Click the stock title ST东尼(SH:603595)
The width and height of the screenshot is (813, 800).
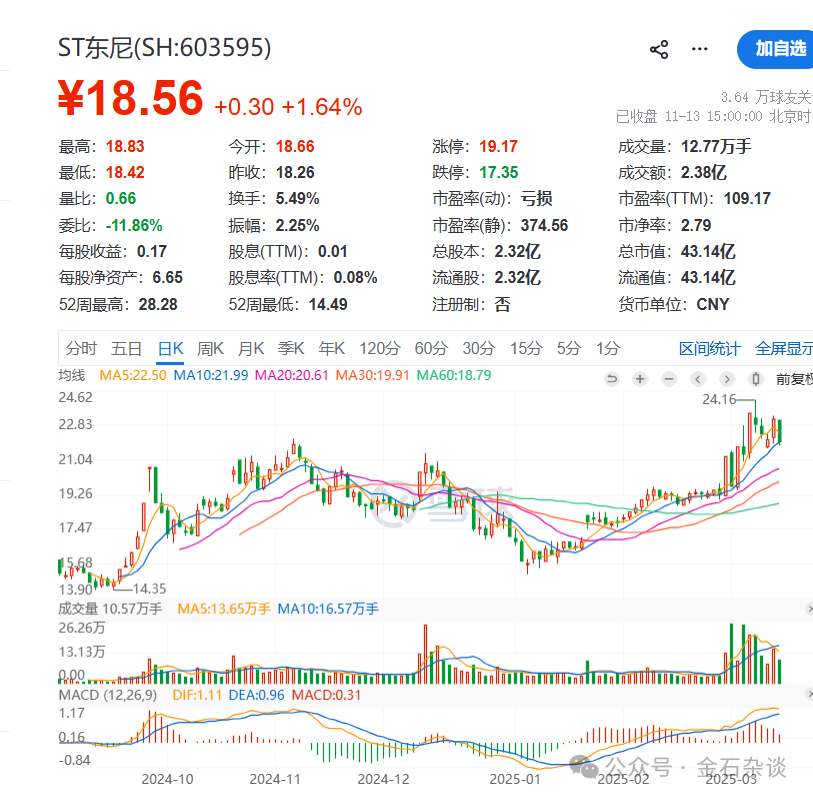point(164,48)
